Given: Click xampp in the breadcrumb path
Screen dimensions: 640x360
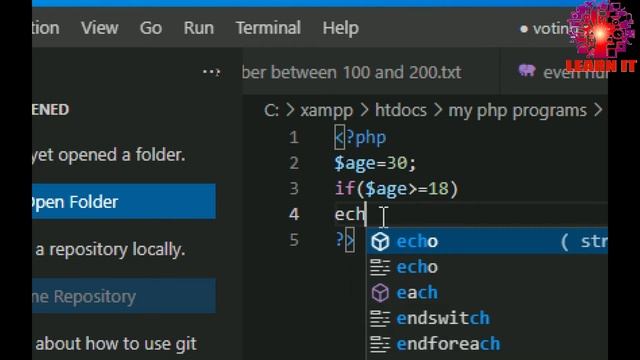Looking at the screenshot, I should pyautogui.click(x=327, y=110).
